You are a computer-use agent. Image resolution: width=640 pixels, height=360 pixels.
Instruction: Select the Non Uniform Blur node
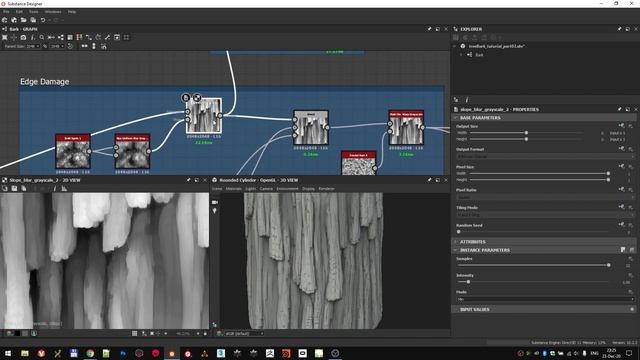[x=132, y=151]
